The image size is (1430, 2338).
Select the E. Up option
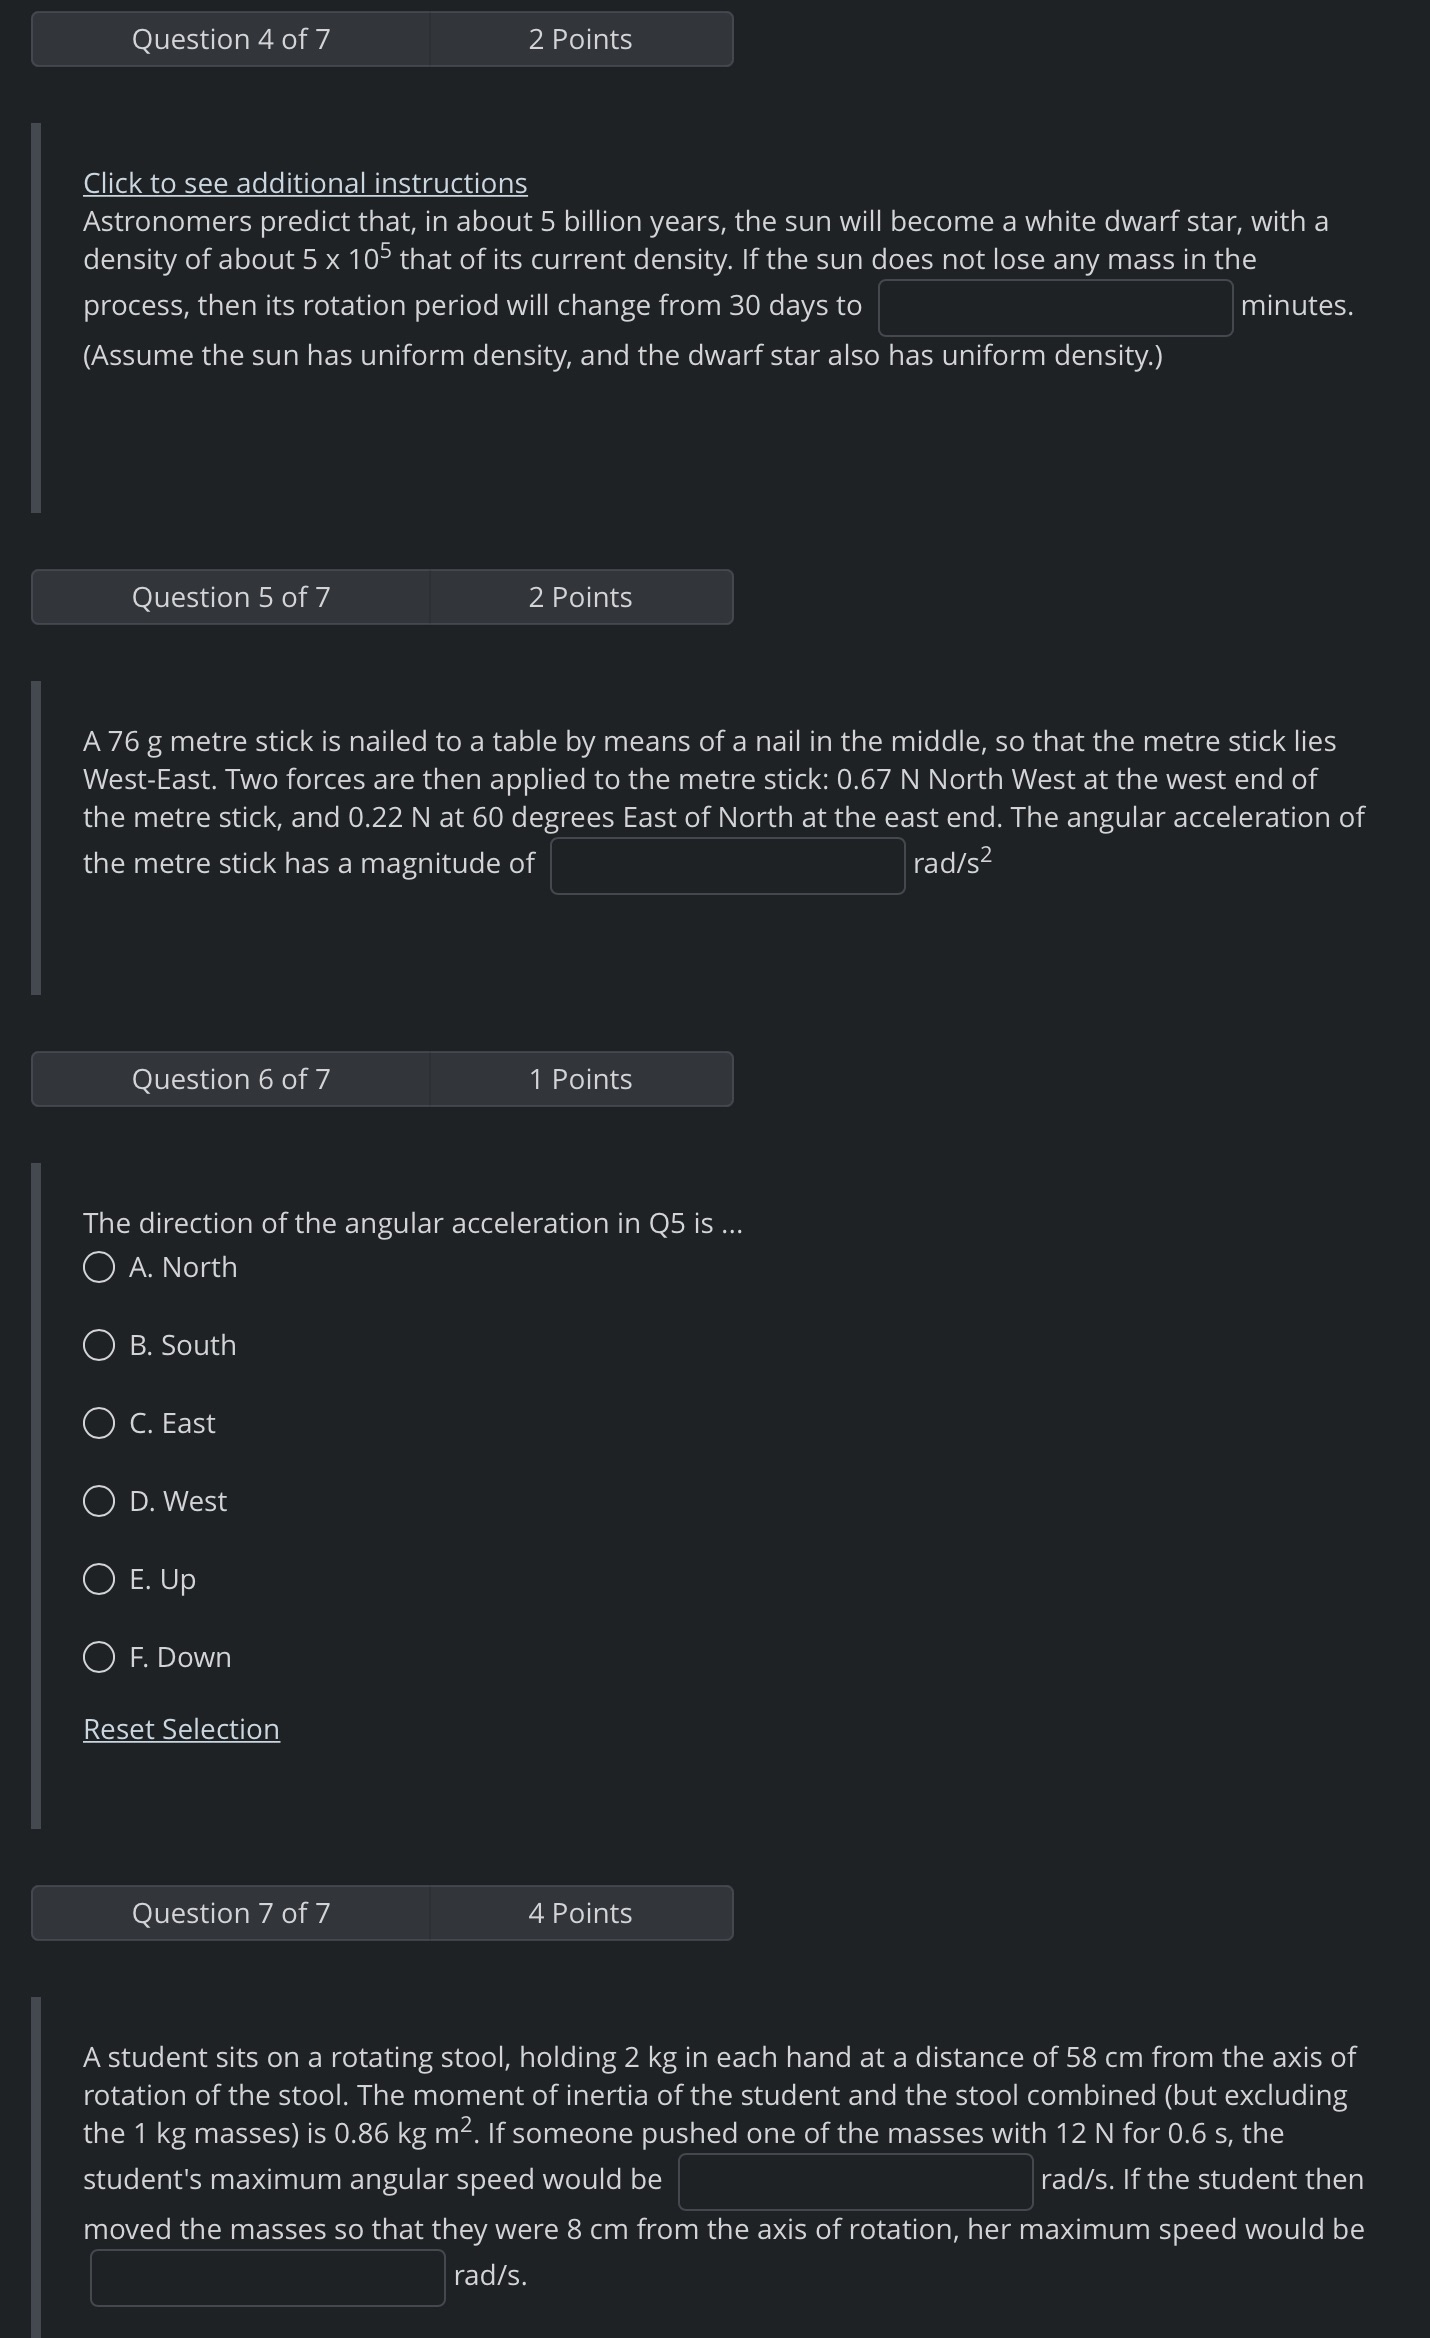point(99,1579)
